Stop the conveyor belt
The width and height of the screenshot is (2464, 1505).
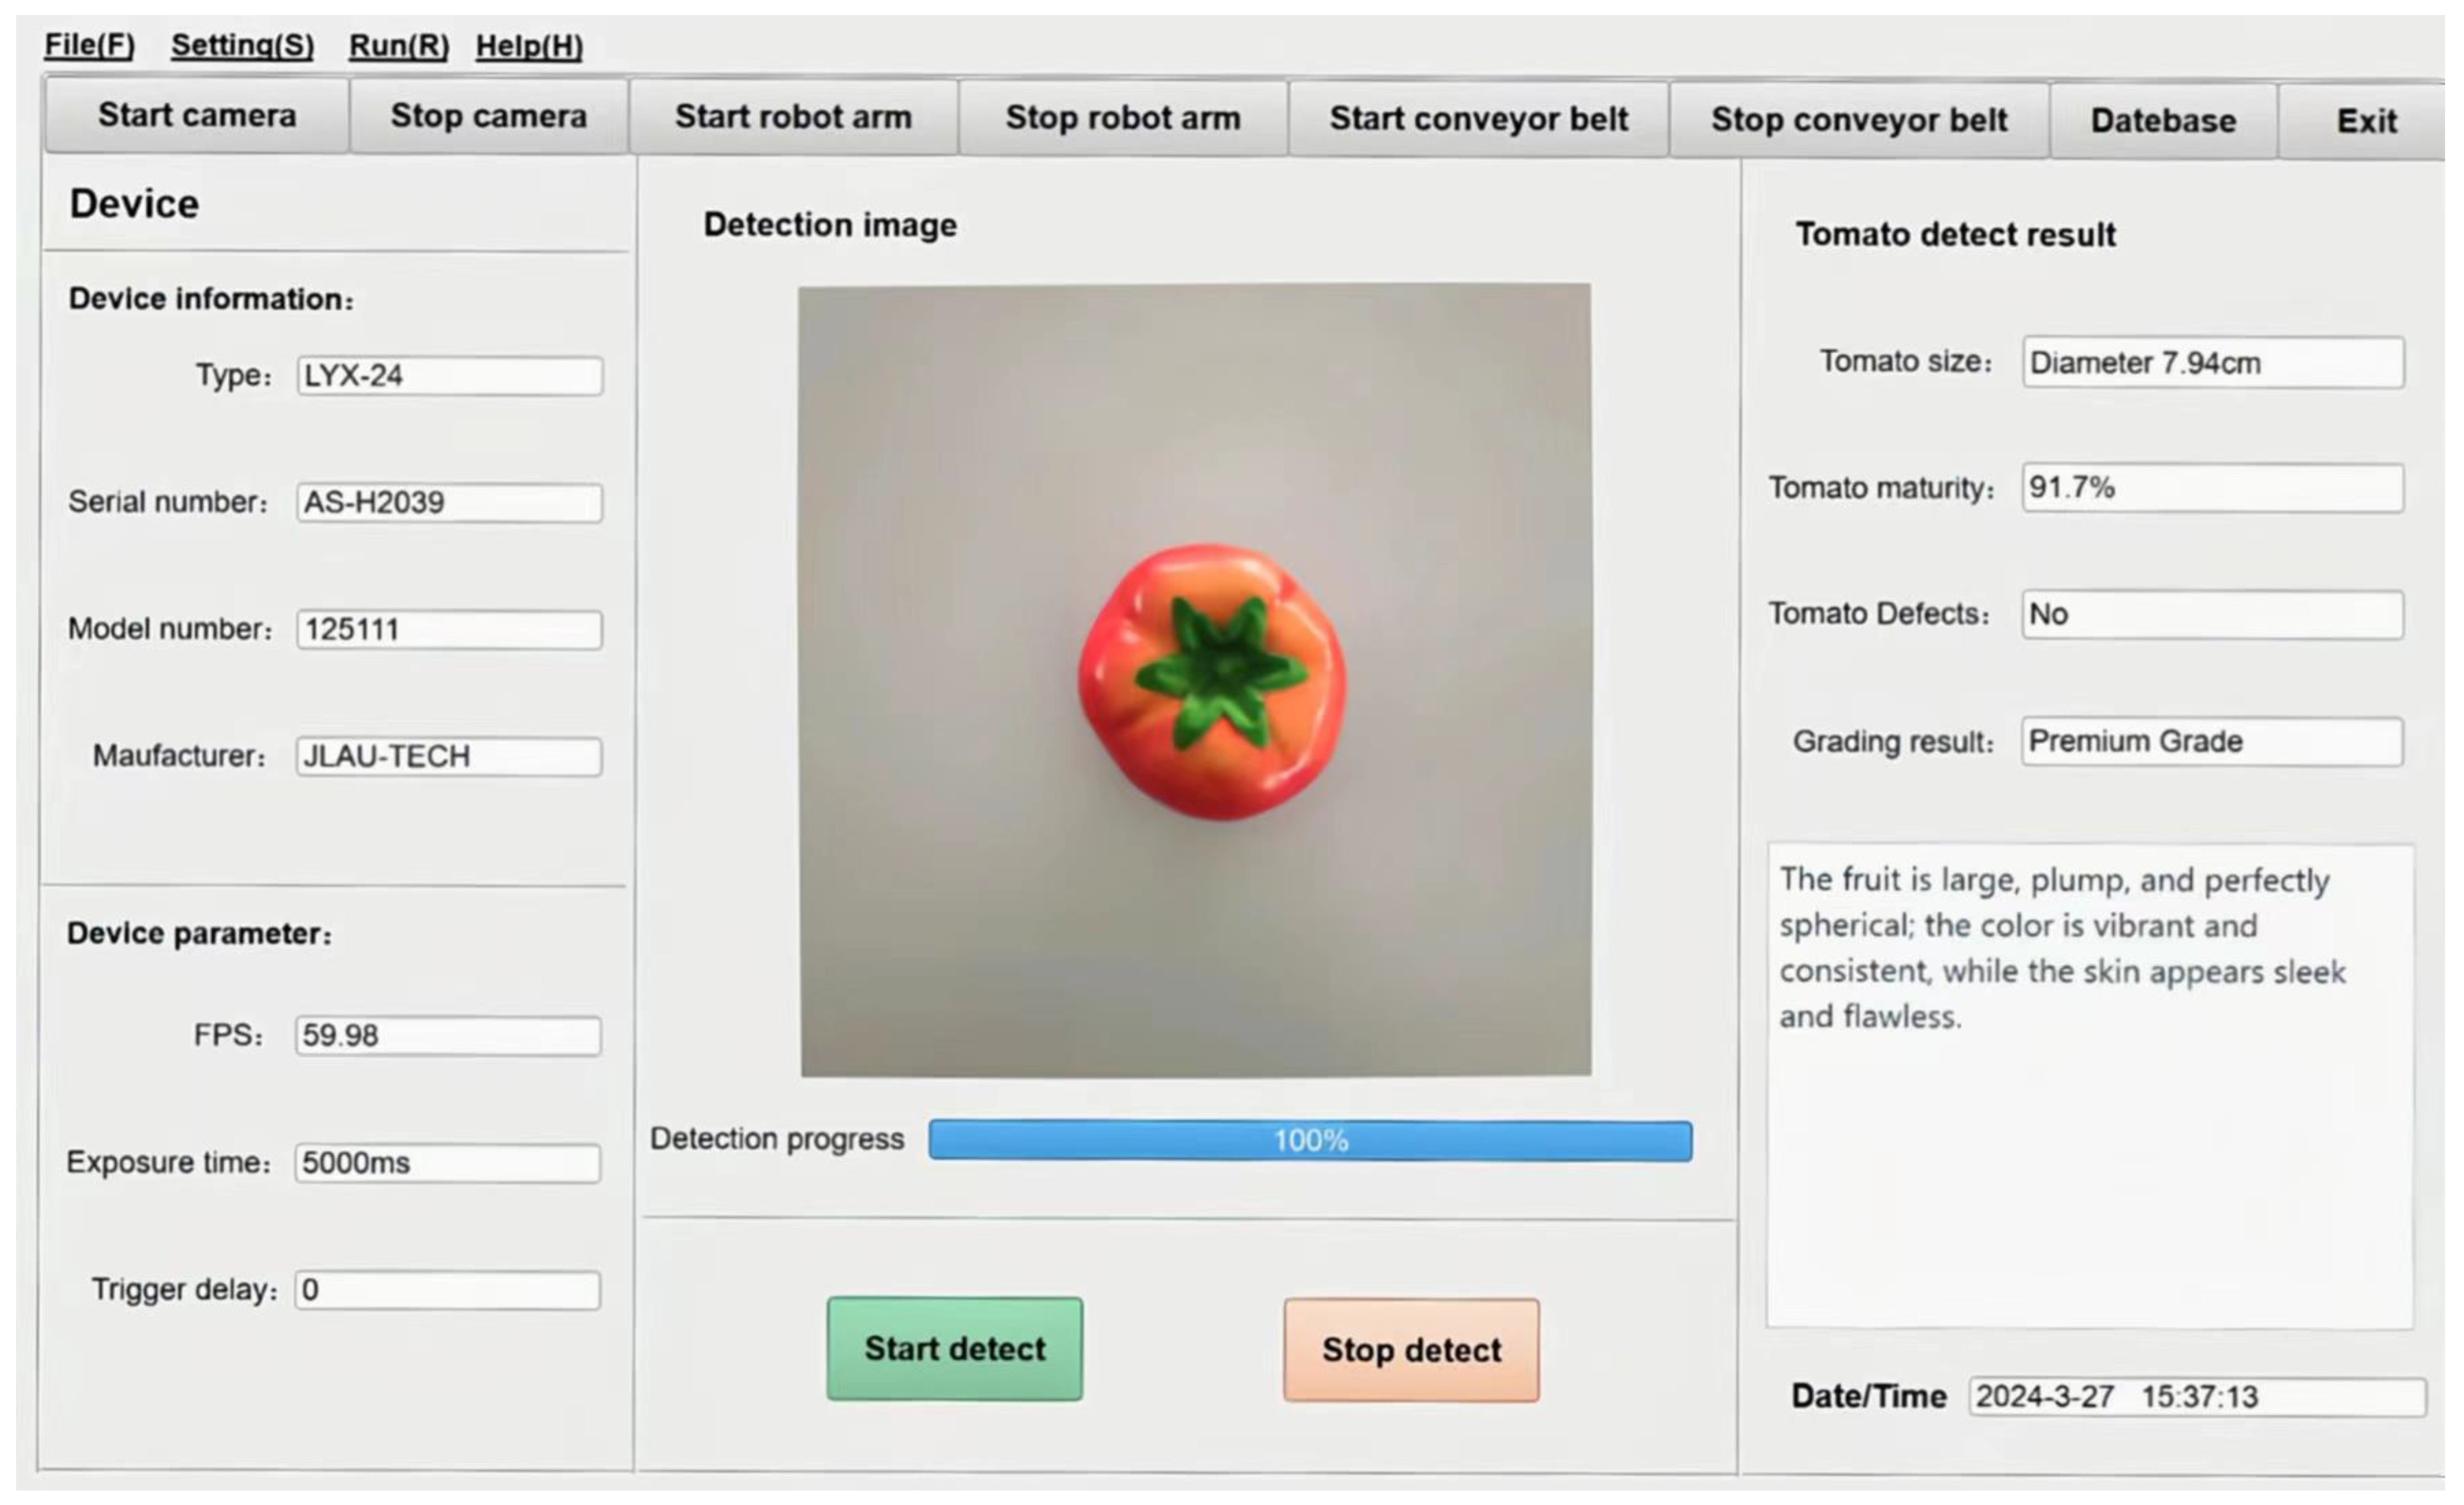[x=1858, y=120]
